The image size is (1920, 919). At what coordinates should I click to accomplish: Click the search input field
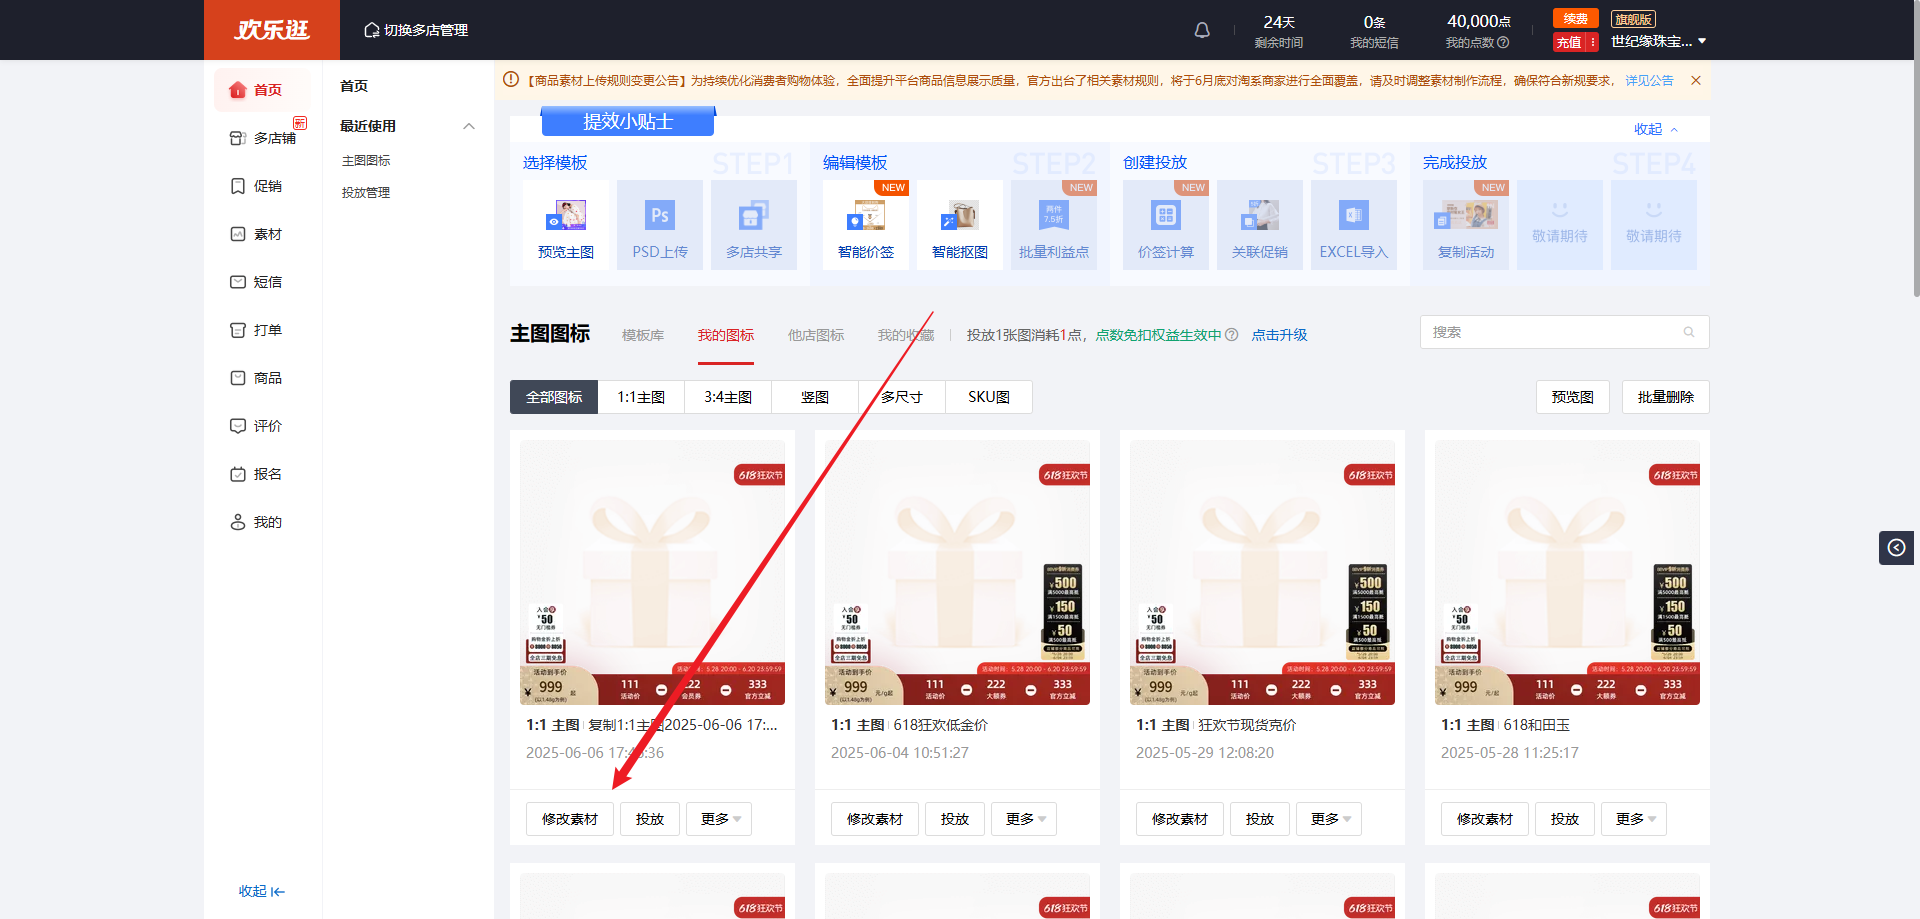point(1553,332)
